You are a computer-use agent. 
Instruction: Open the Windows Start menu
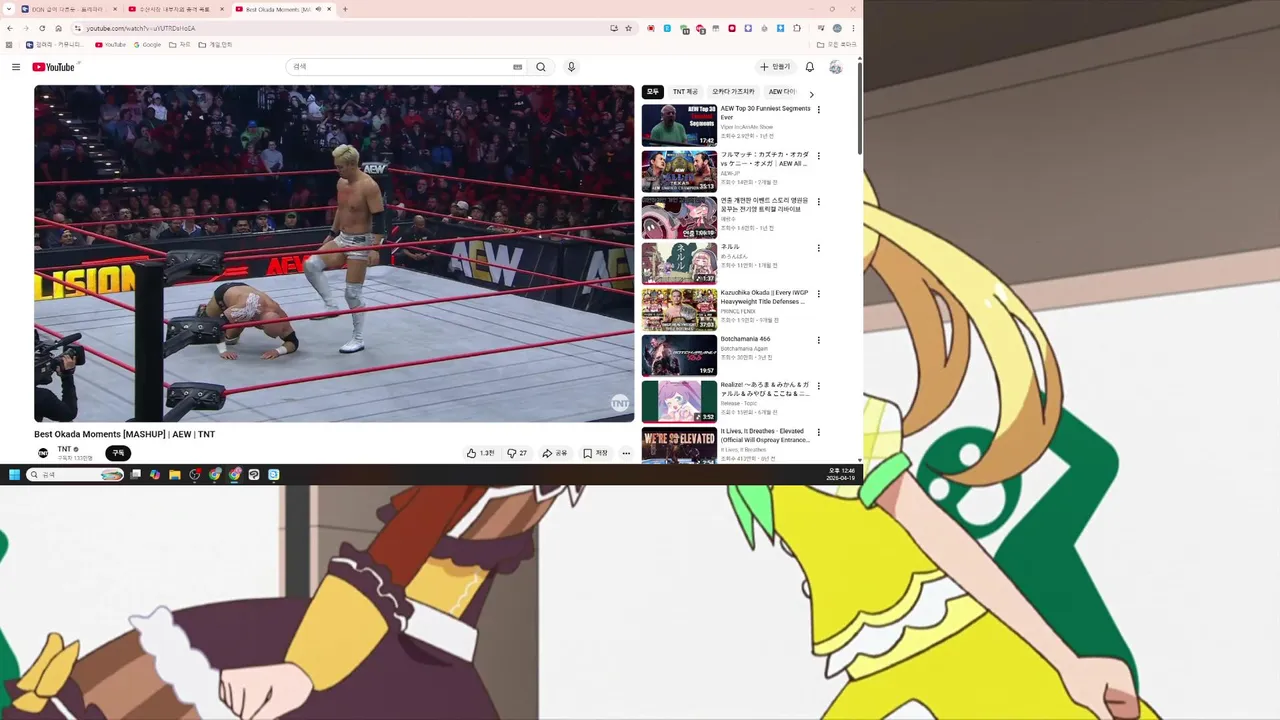coord(14,474)
